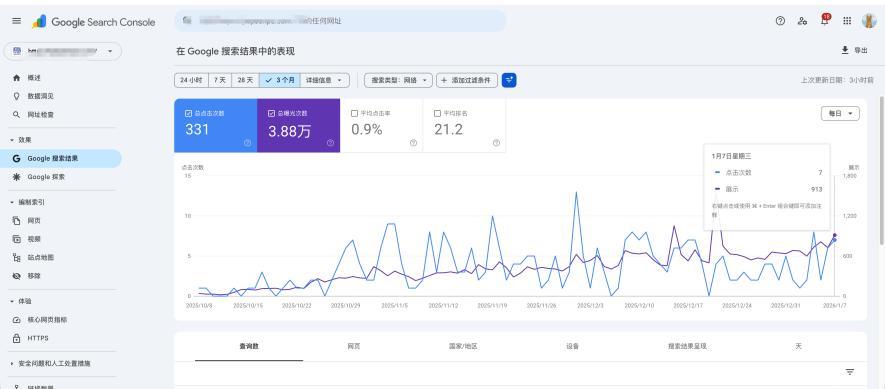The height and width of the screenshot is (389, 885).
Task: Click help icon on 总点击次数 card
Action: (x=247, y=143)
